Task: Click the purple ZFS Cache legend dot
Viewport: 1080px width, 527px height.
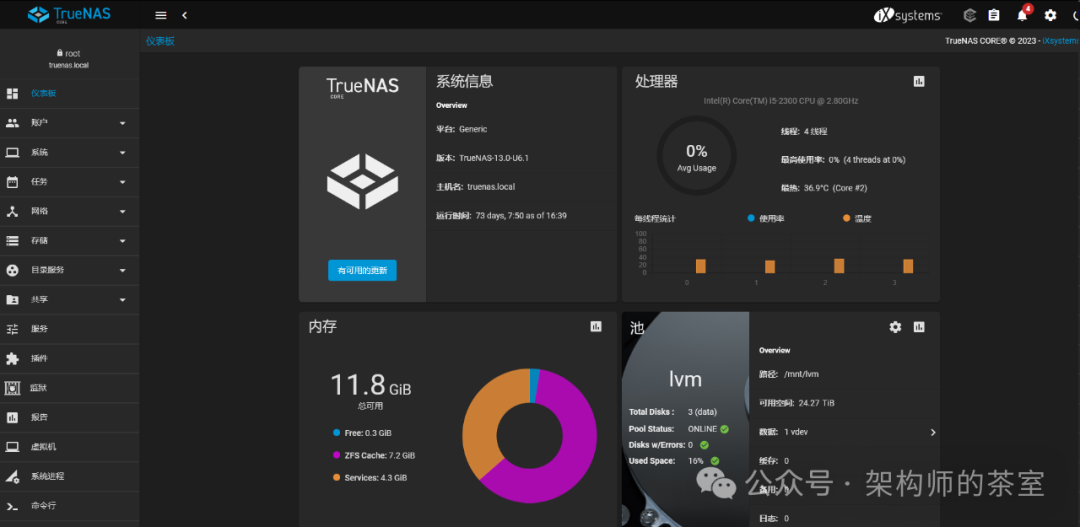Action: (336, 455)
